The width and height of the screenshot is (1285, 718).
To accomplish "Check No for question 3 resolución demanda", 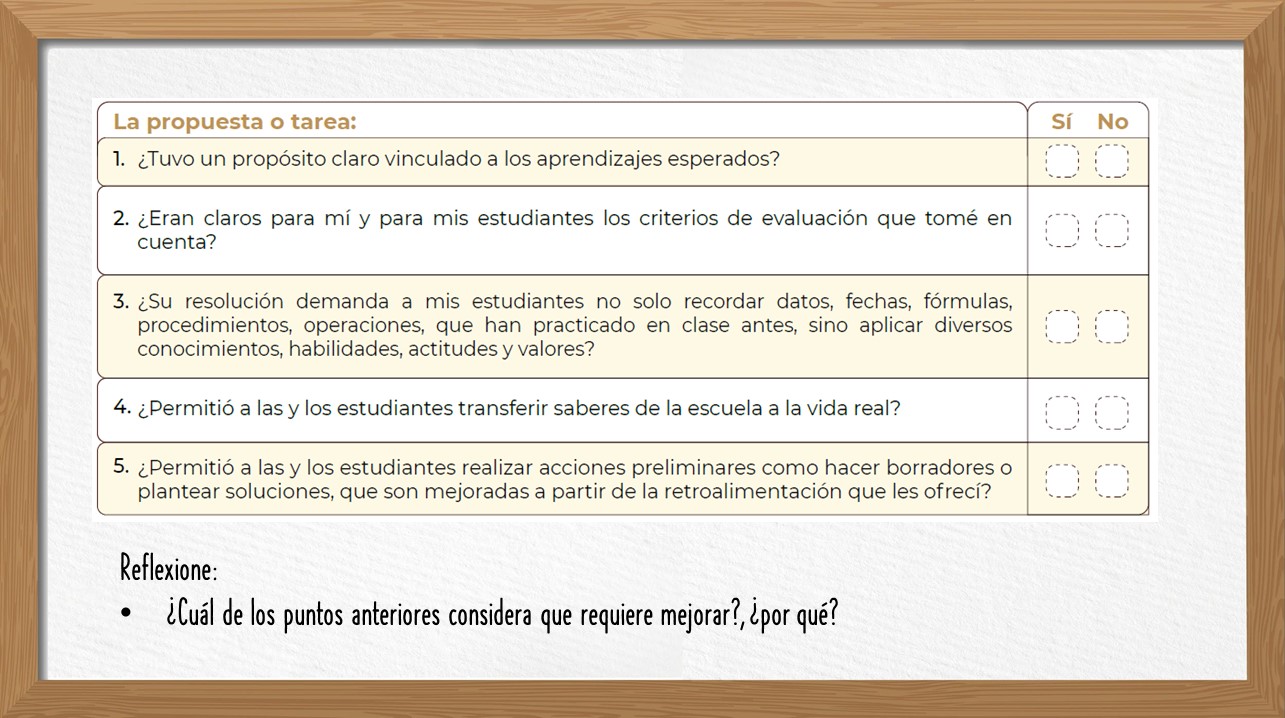I will tap(1112, 327).
